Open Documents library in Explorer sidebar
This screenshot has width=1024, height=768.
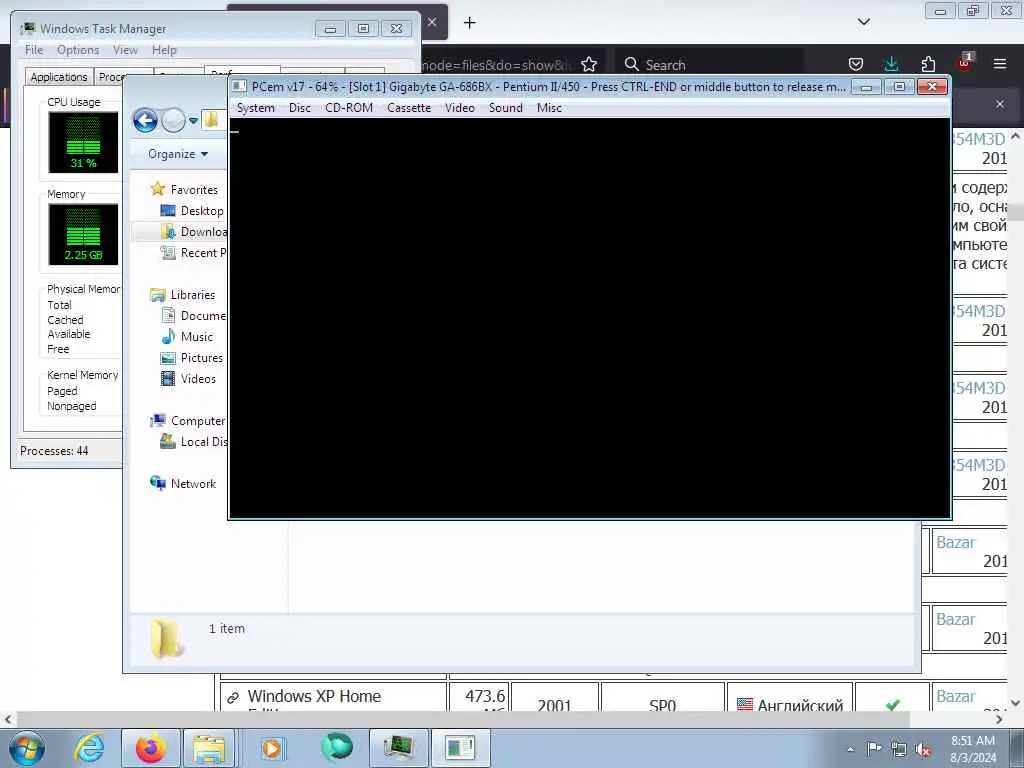pyautogui.click(x=203, y=315)
